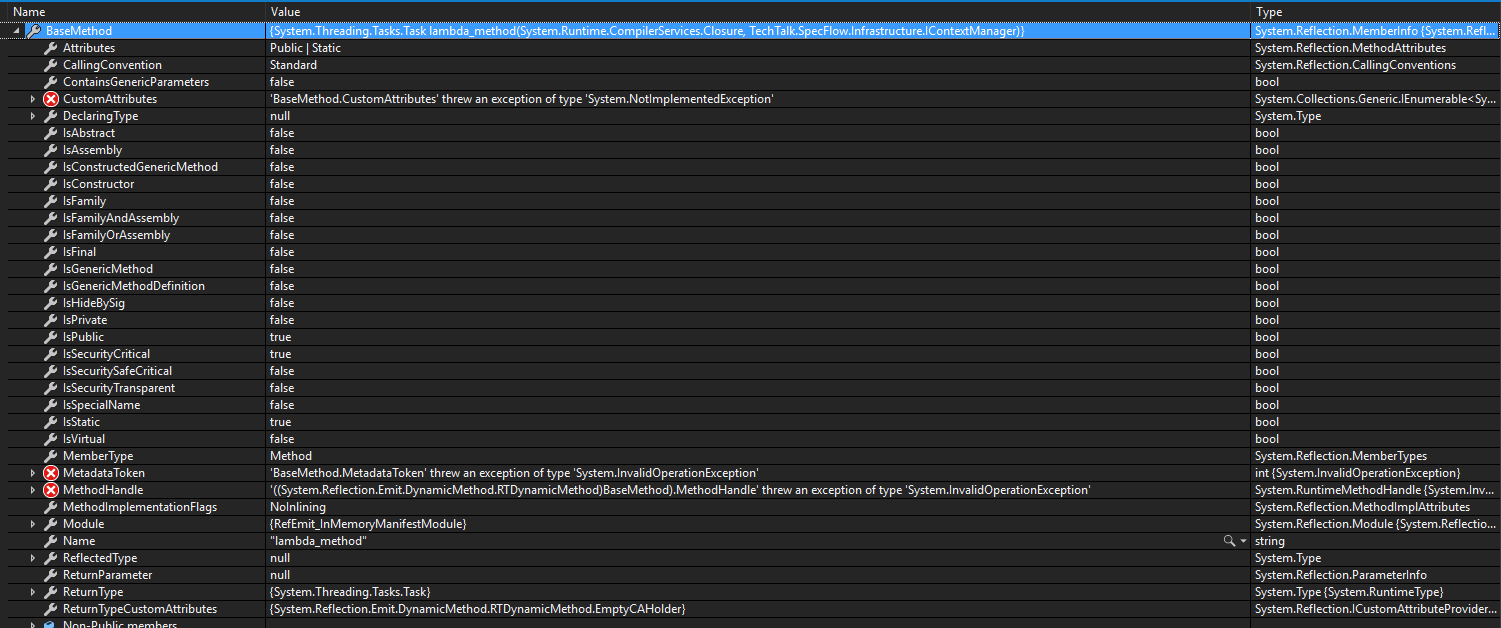Click the System.Reflection.CallingConventions type cell
This screenshot has height=628, width=1501.
(x=1355, y=65)
